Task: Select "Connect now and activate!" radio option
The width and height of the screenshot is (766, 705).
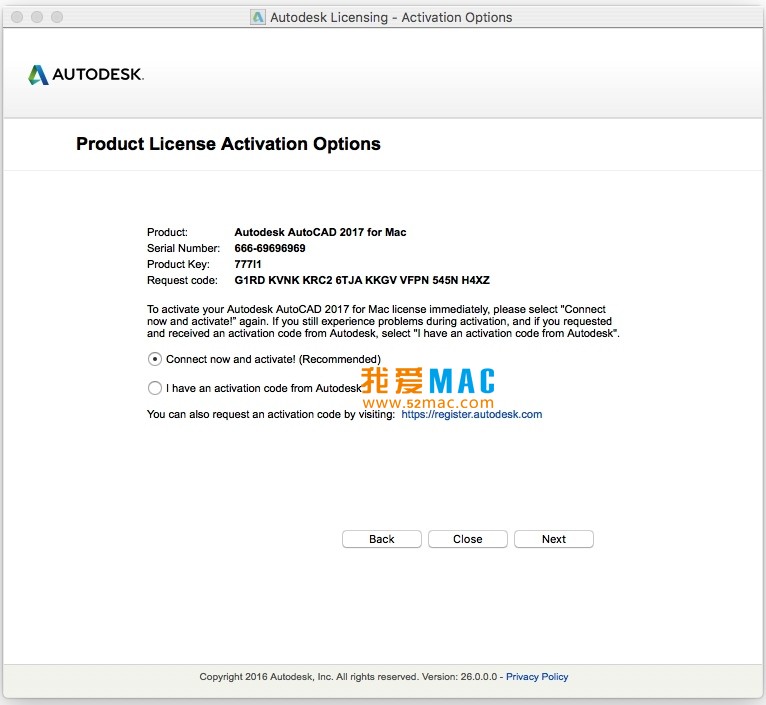Action: point(155,360)
